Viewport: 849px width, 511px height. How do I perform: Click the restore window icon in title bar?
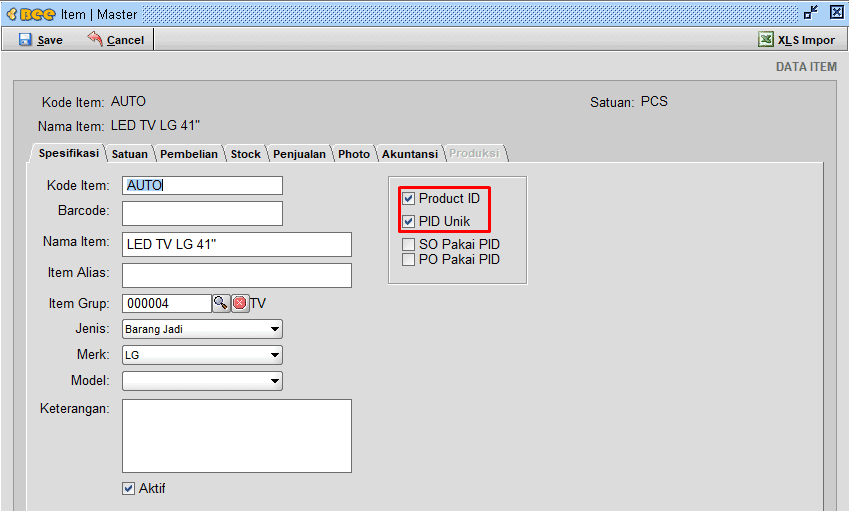point(811,14)
